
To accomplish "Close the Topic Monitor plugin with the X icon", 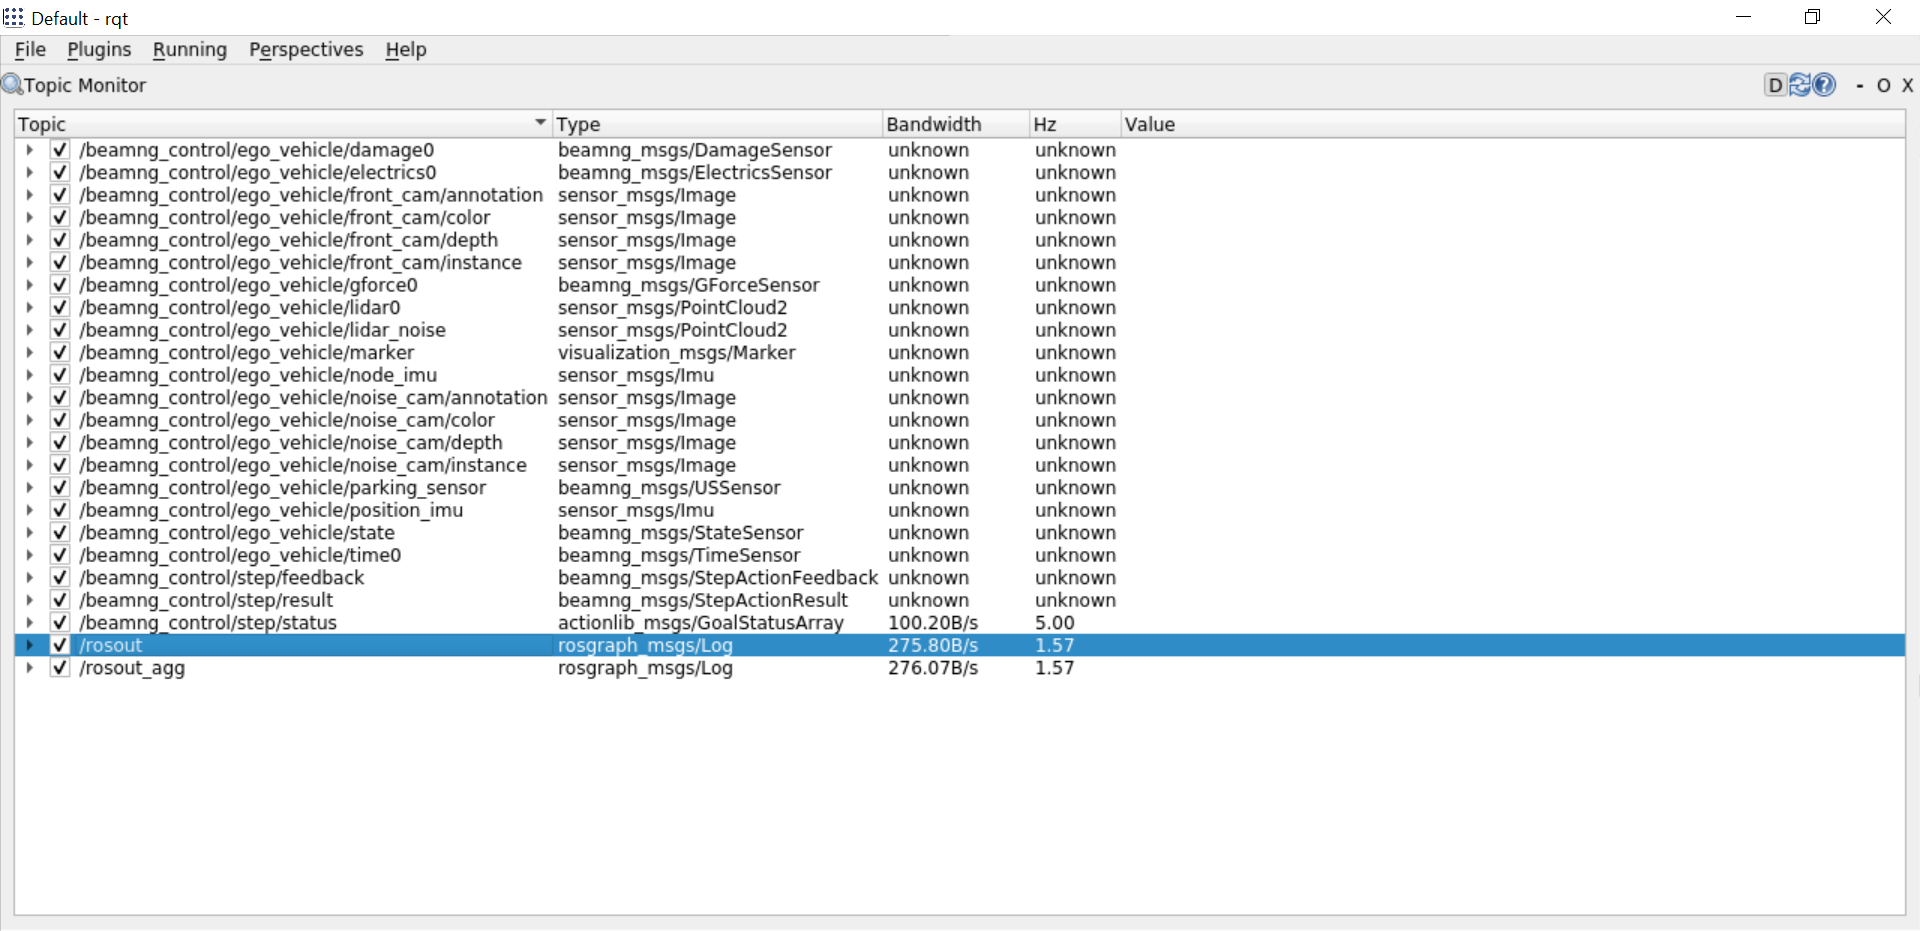I will click(x=1908, y=85).
